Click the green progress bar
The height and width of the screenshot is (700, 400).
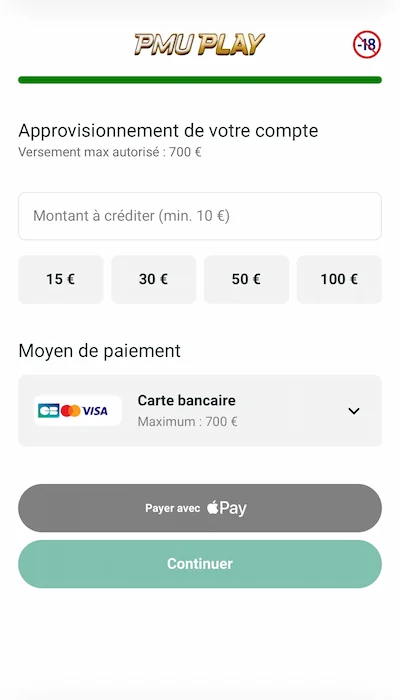200,80
